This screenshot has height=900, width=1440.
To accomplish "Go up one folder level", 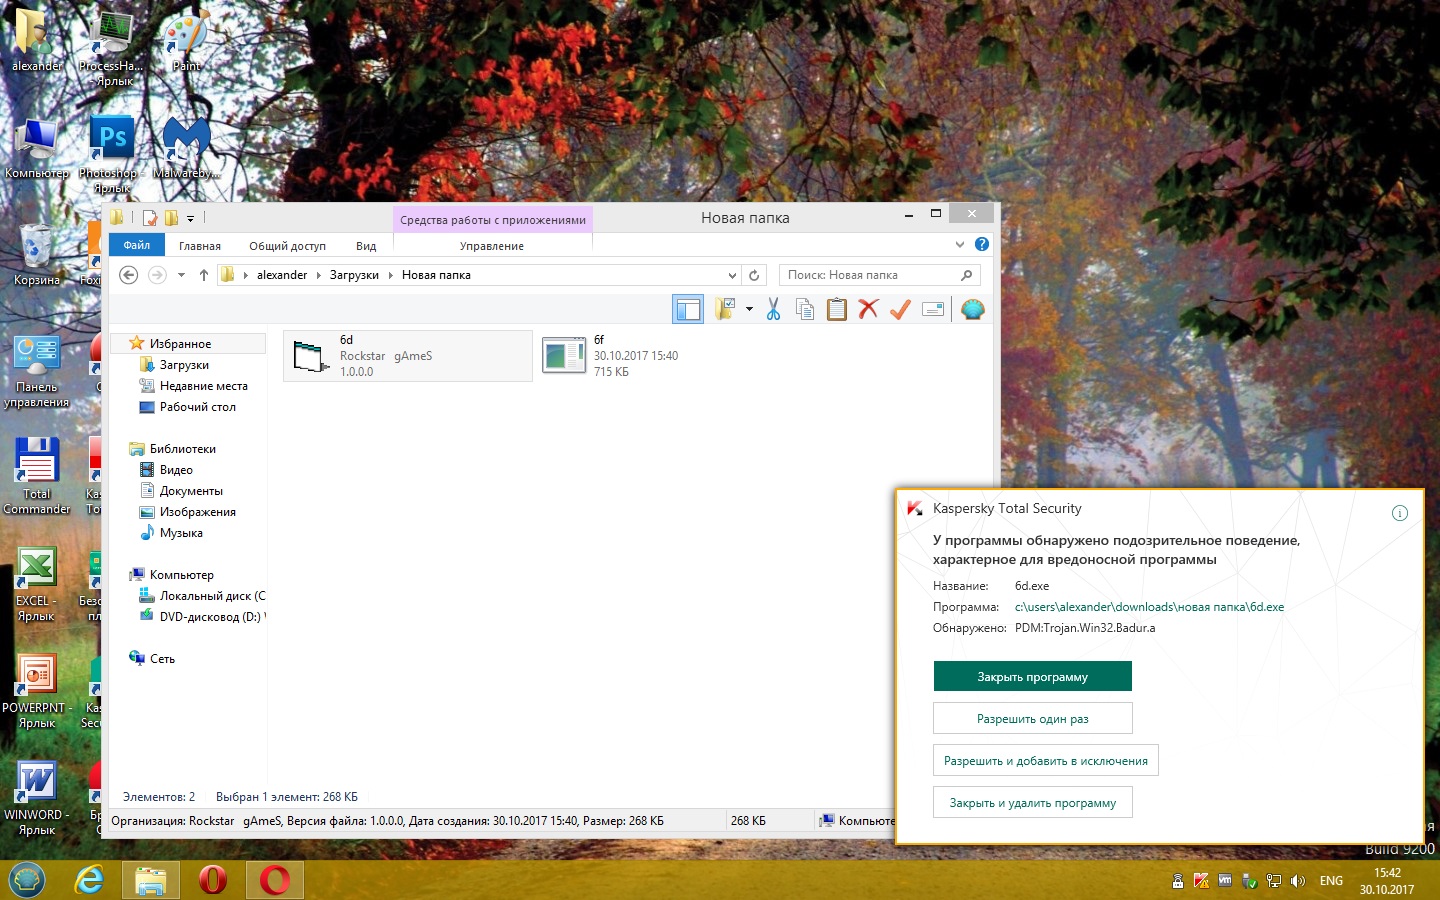I will pyautogui.click(x=204, y=275).
